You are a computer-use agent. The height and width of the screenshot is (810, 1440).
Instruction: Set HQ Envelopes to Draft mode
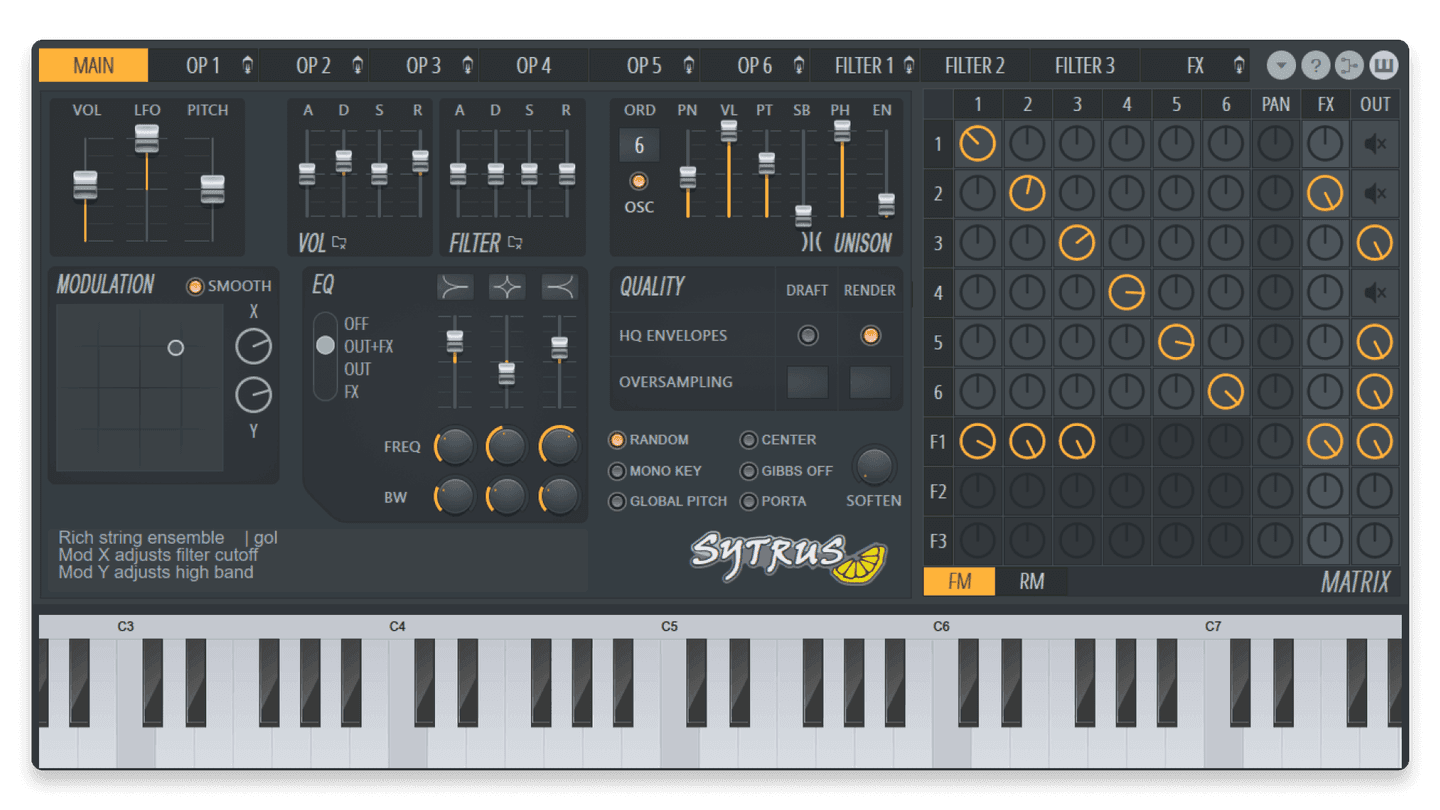point(807,336)
